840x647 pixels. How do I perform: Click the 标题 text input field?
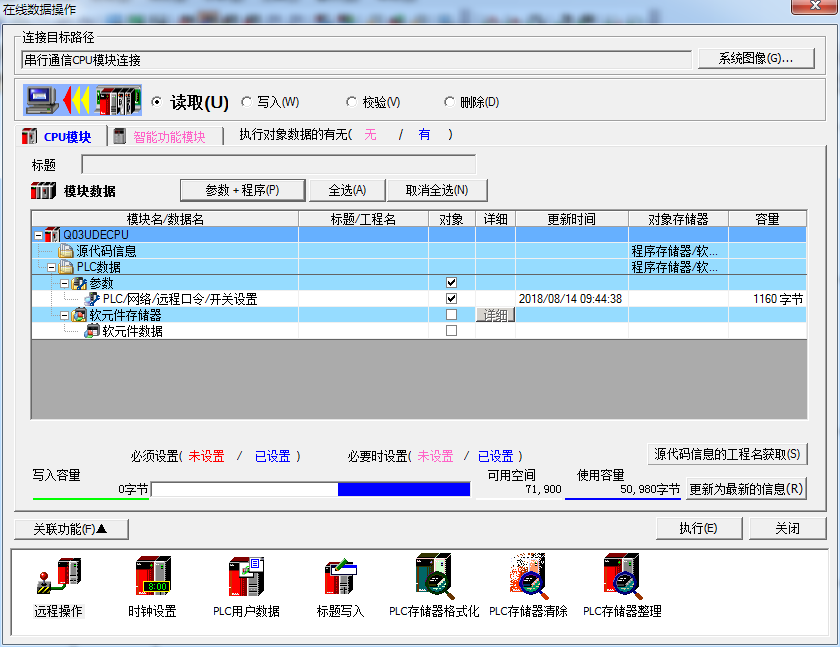point(278,164)
